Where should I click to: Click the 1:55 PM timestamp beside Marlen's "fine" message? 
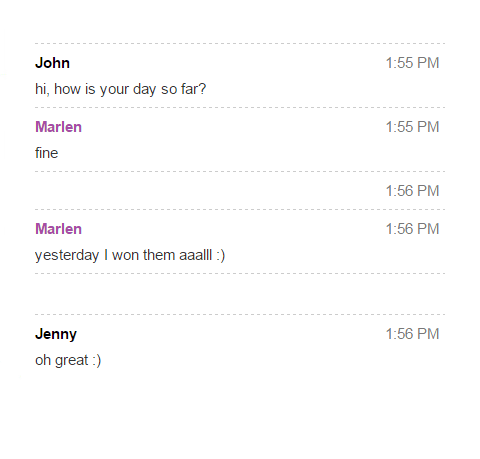point(412,127)
